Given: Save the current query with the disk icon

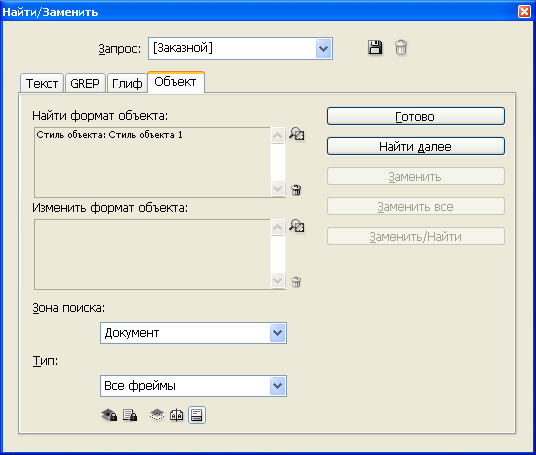Looking at the screenshot, I should (375, 47).
